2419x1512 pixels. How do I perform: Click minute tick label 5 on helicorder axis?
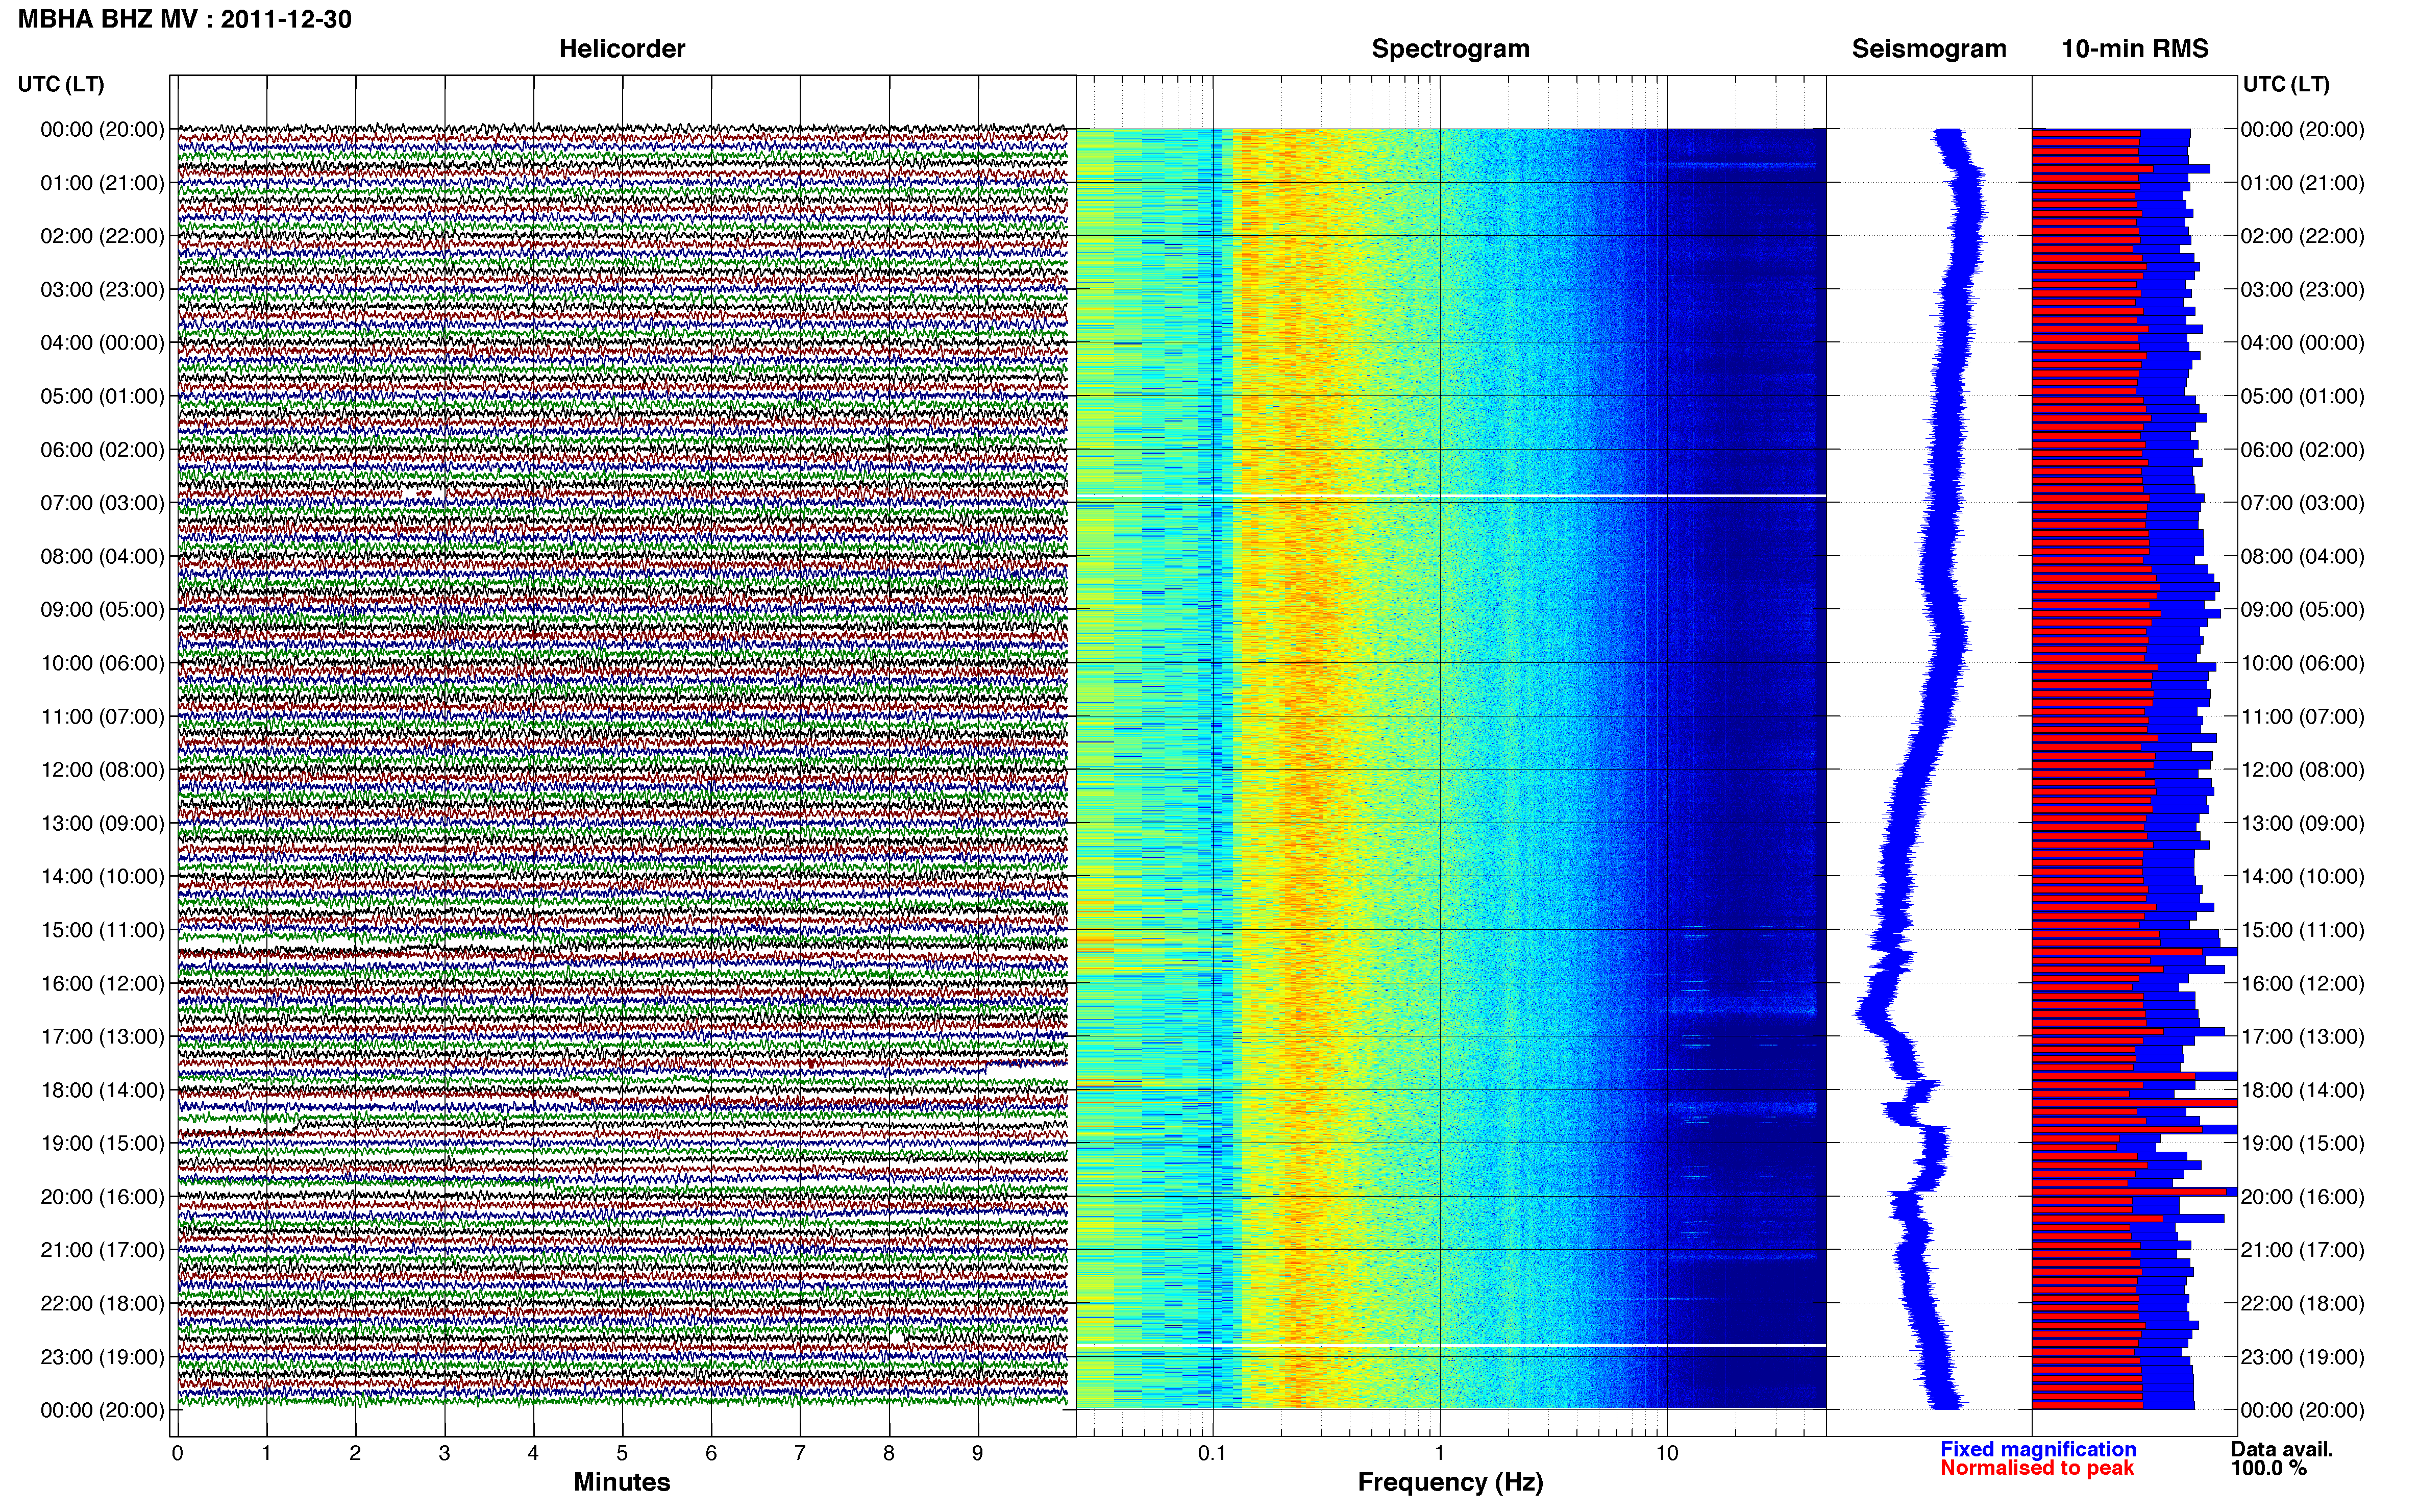click(622, 1454)
